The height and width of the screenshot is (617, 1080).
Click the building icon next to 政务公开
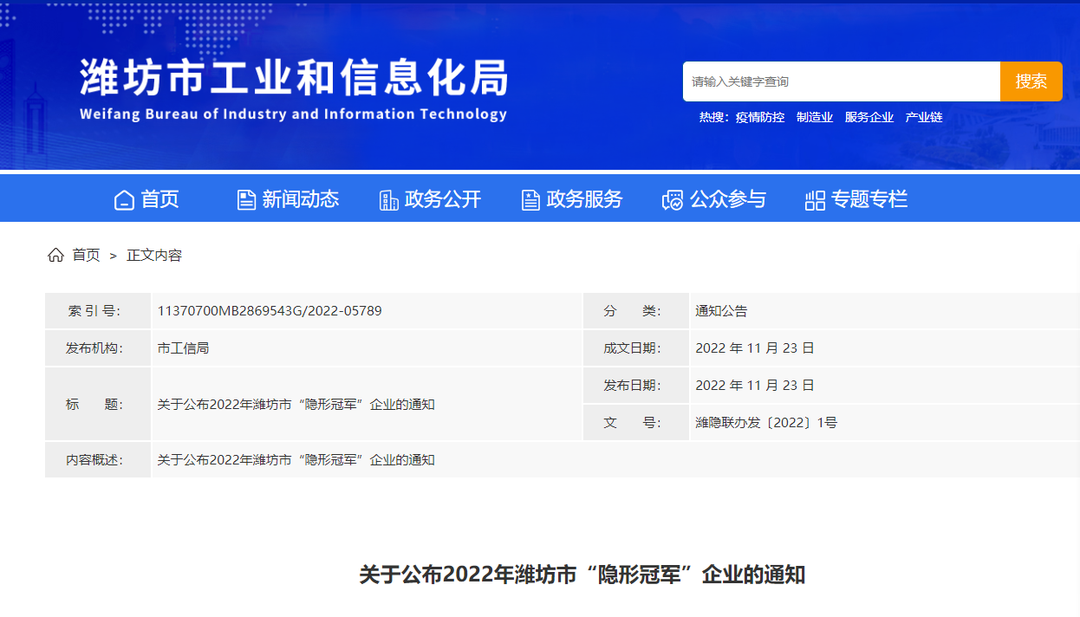pos(389,200)
